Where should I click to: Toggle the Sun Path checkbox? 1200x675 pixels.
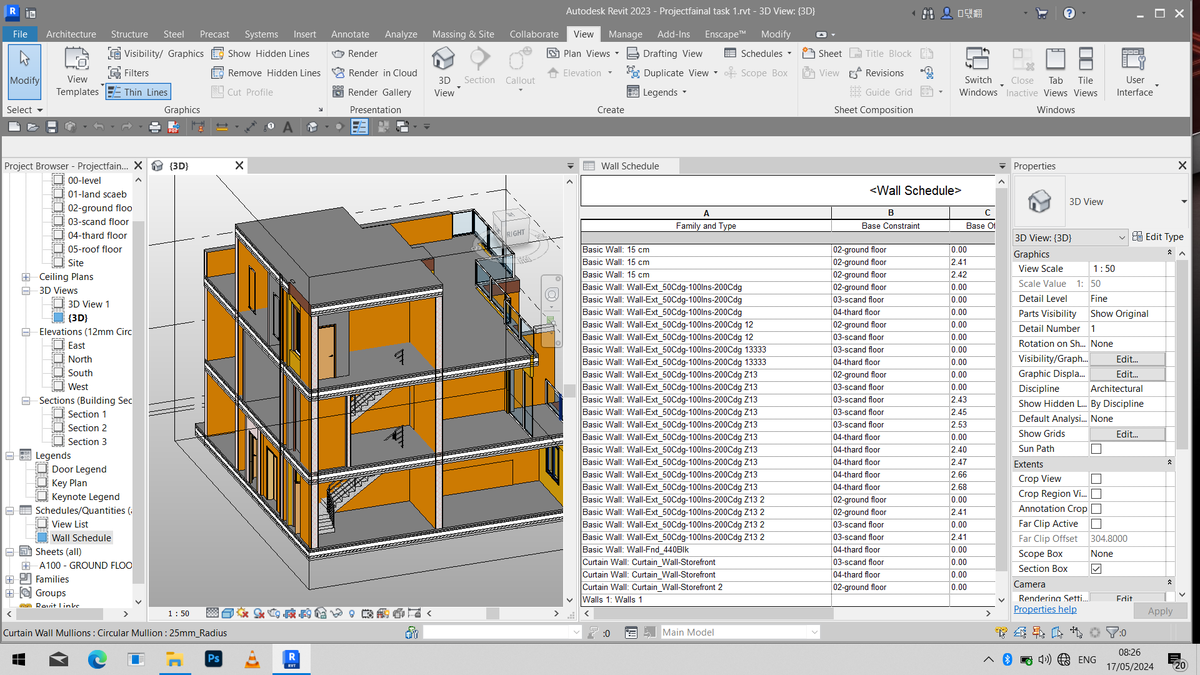point(1095,449)
